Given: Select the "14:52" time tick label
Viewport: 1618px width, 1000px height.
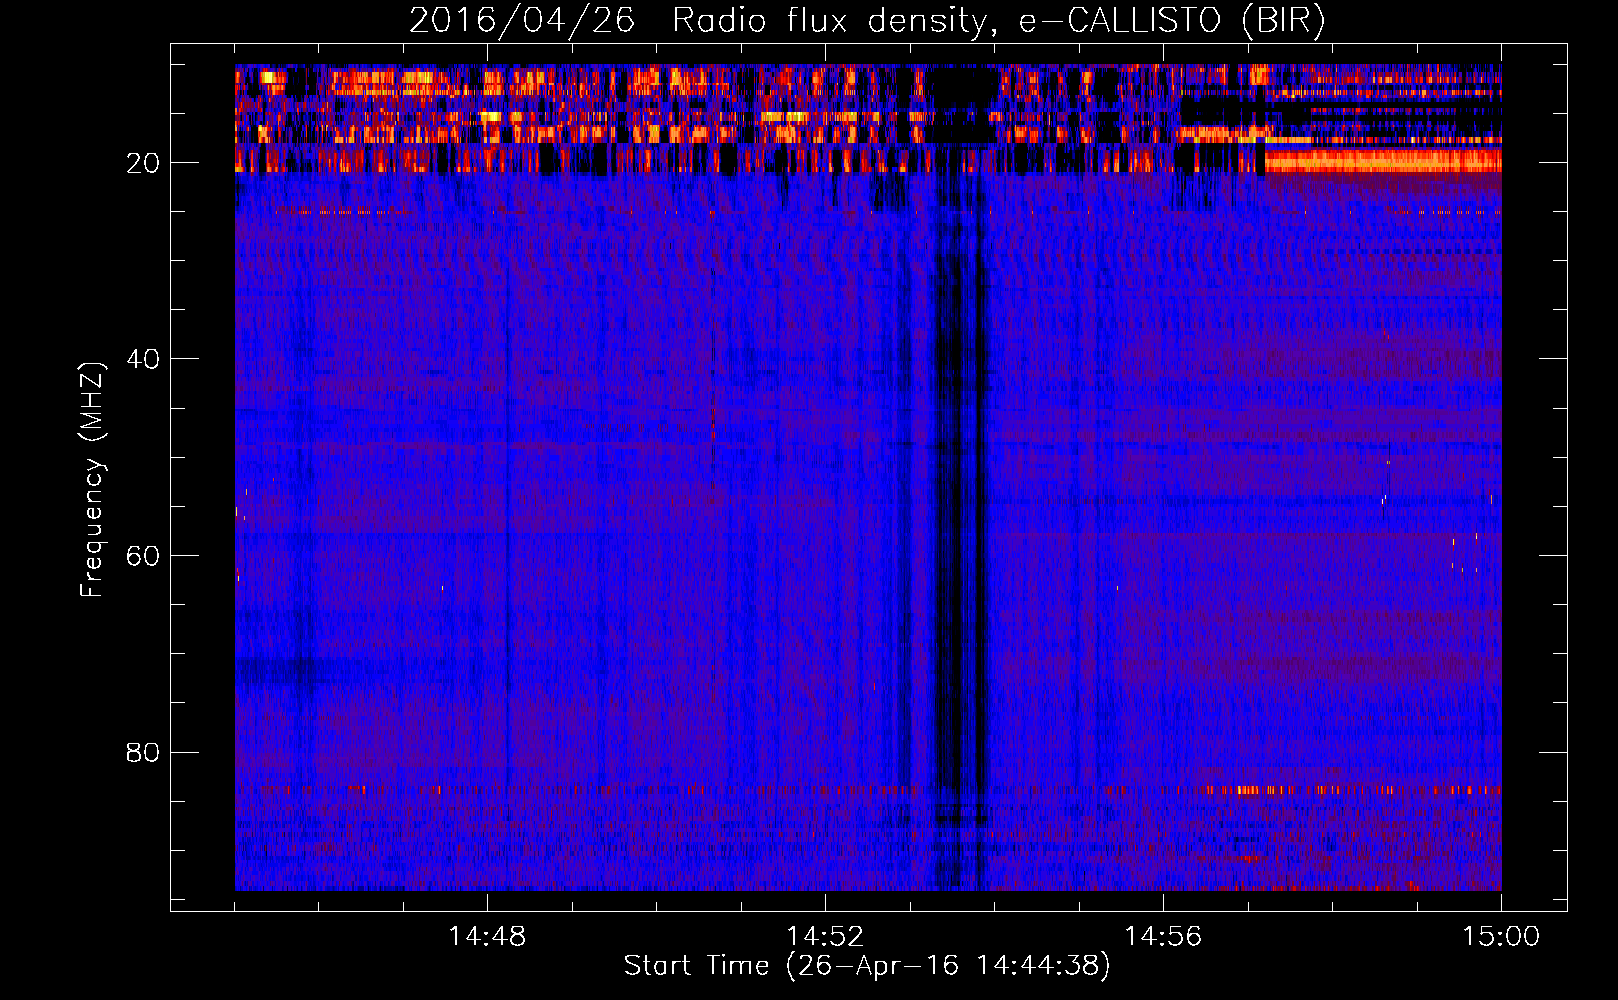Looking at the screenshot, I should (x=825, y=937).
